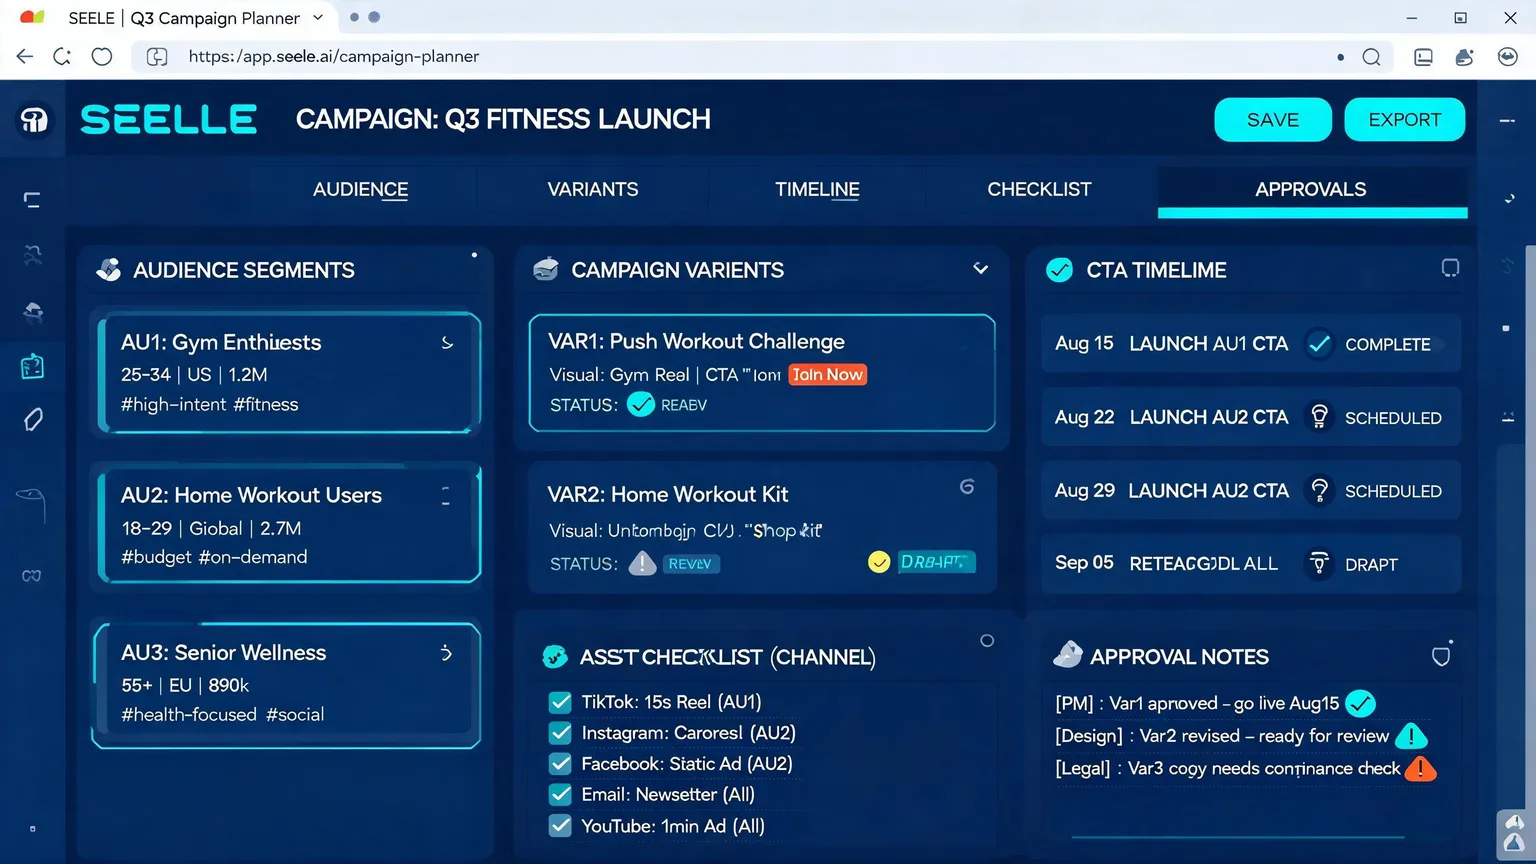
Task: Click the refresh icon on VAR2 card
Action: [x=967, y=487]
